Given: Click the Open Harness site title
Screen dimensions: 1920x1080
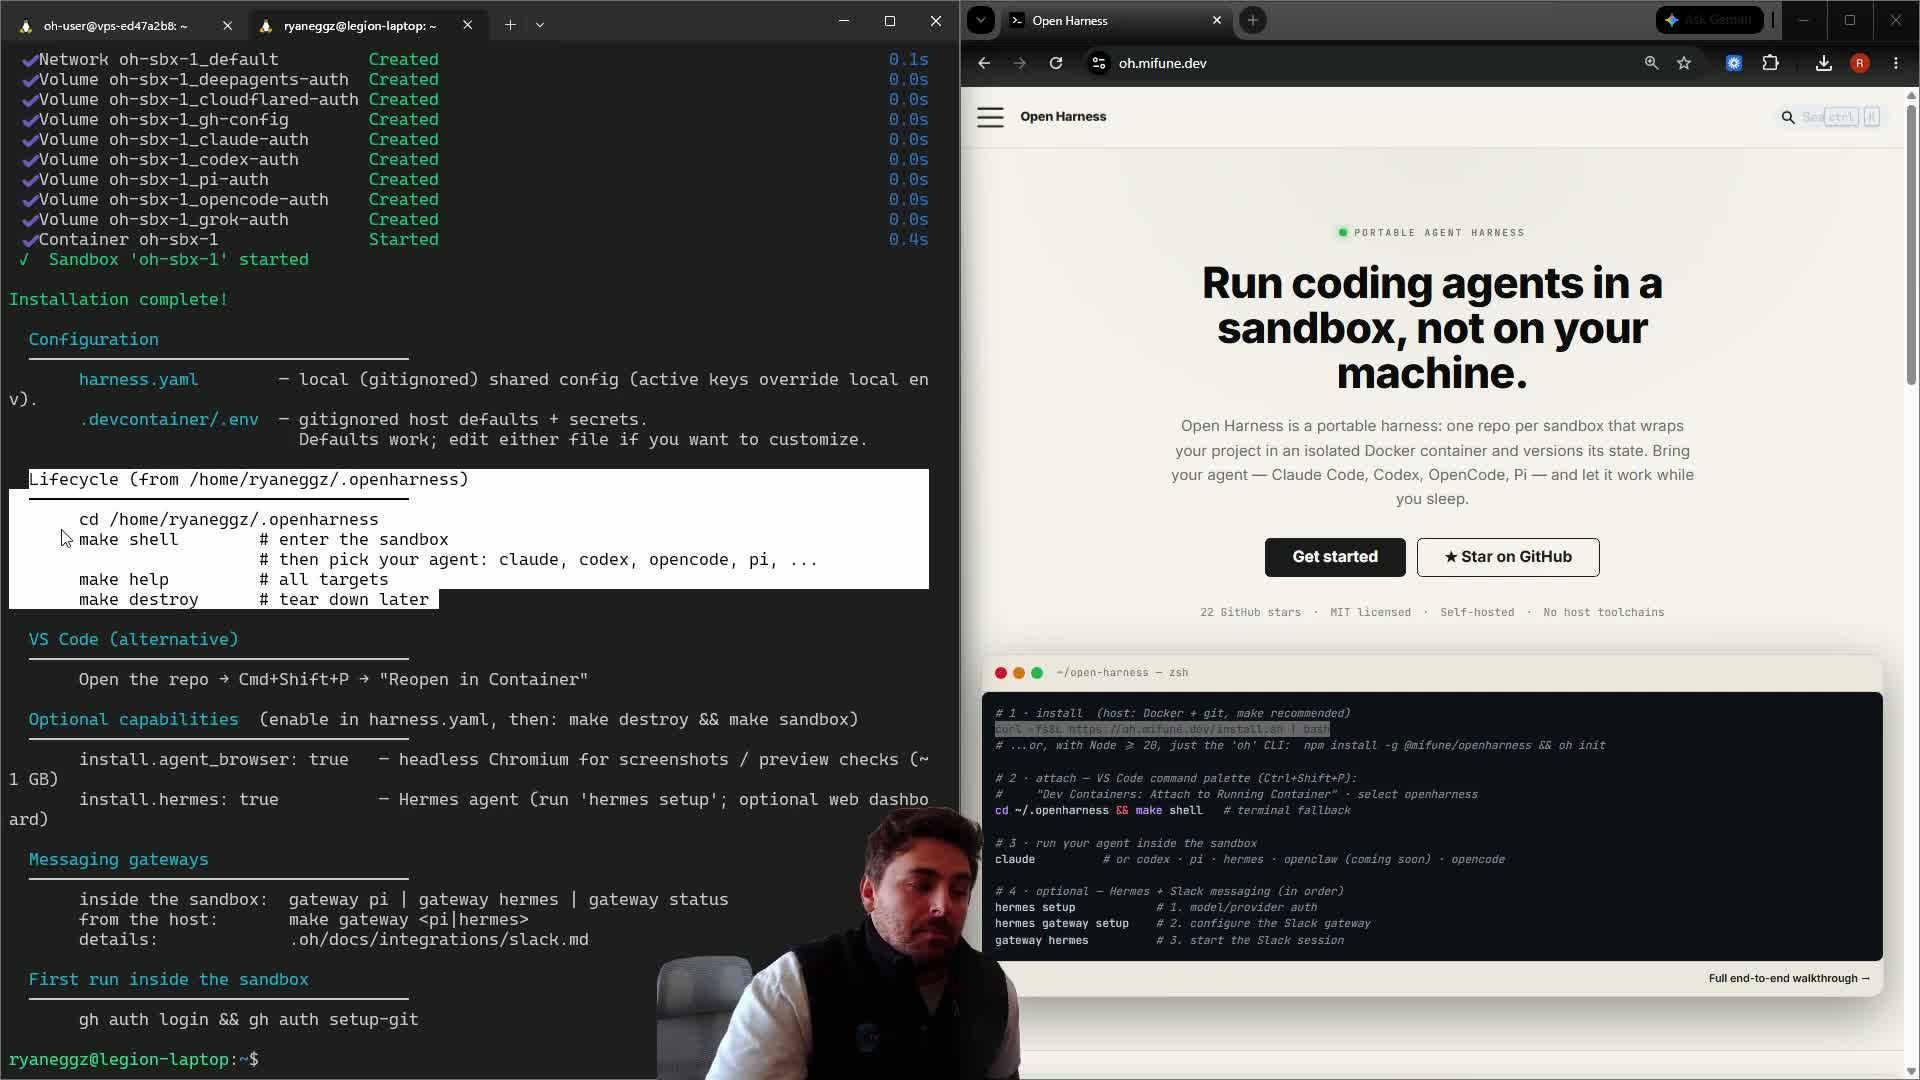Looking at the screenshot, I should pyautogui.click(x=1063, y=117).
